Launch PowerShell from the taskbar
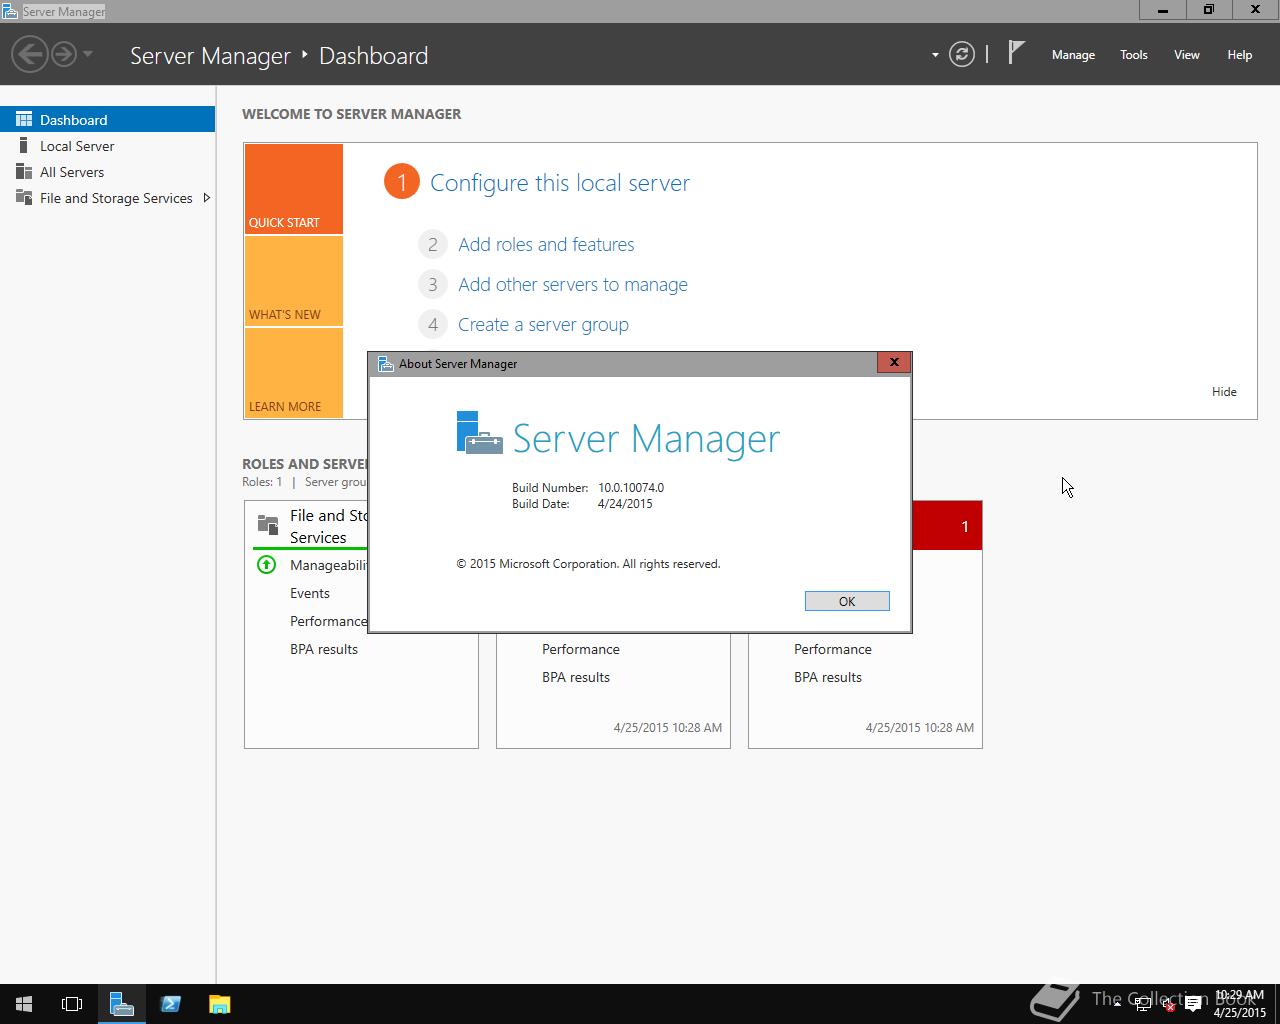This screenshot has height=1024, width=1280. tap(170, 1004)
